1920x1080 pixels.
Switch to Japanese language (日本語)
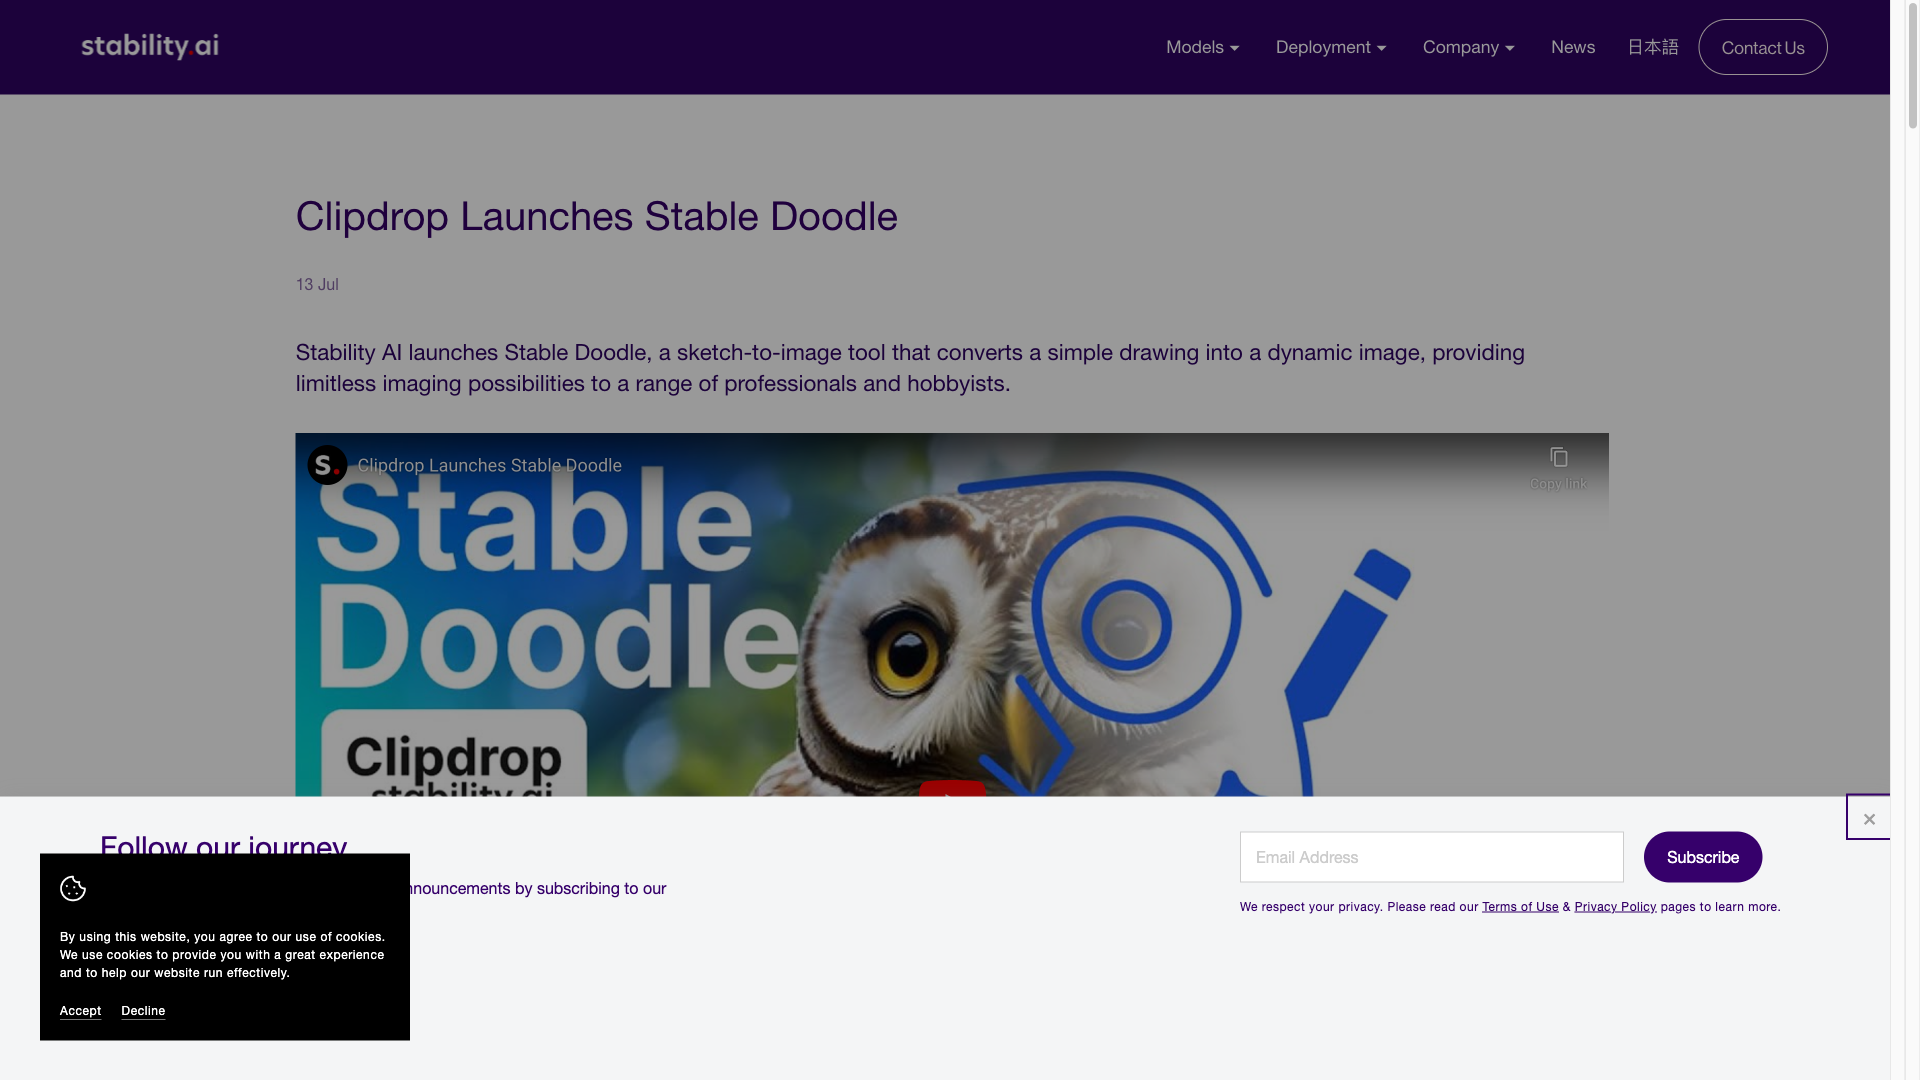click(x=1652, y=47)
